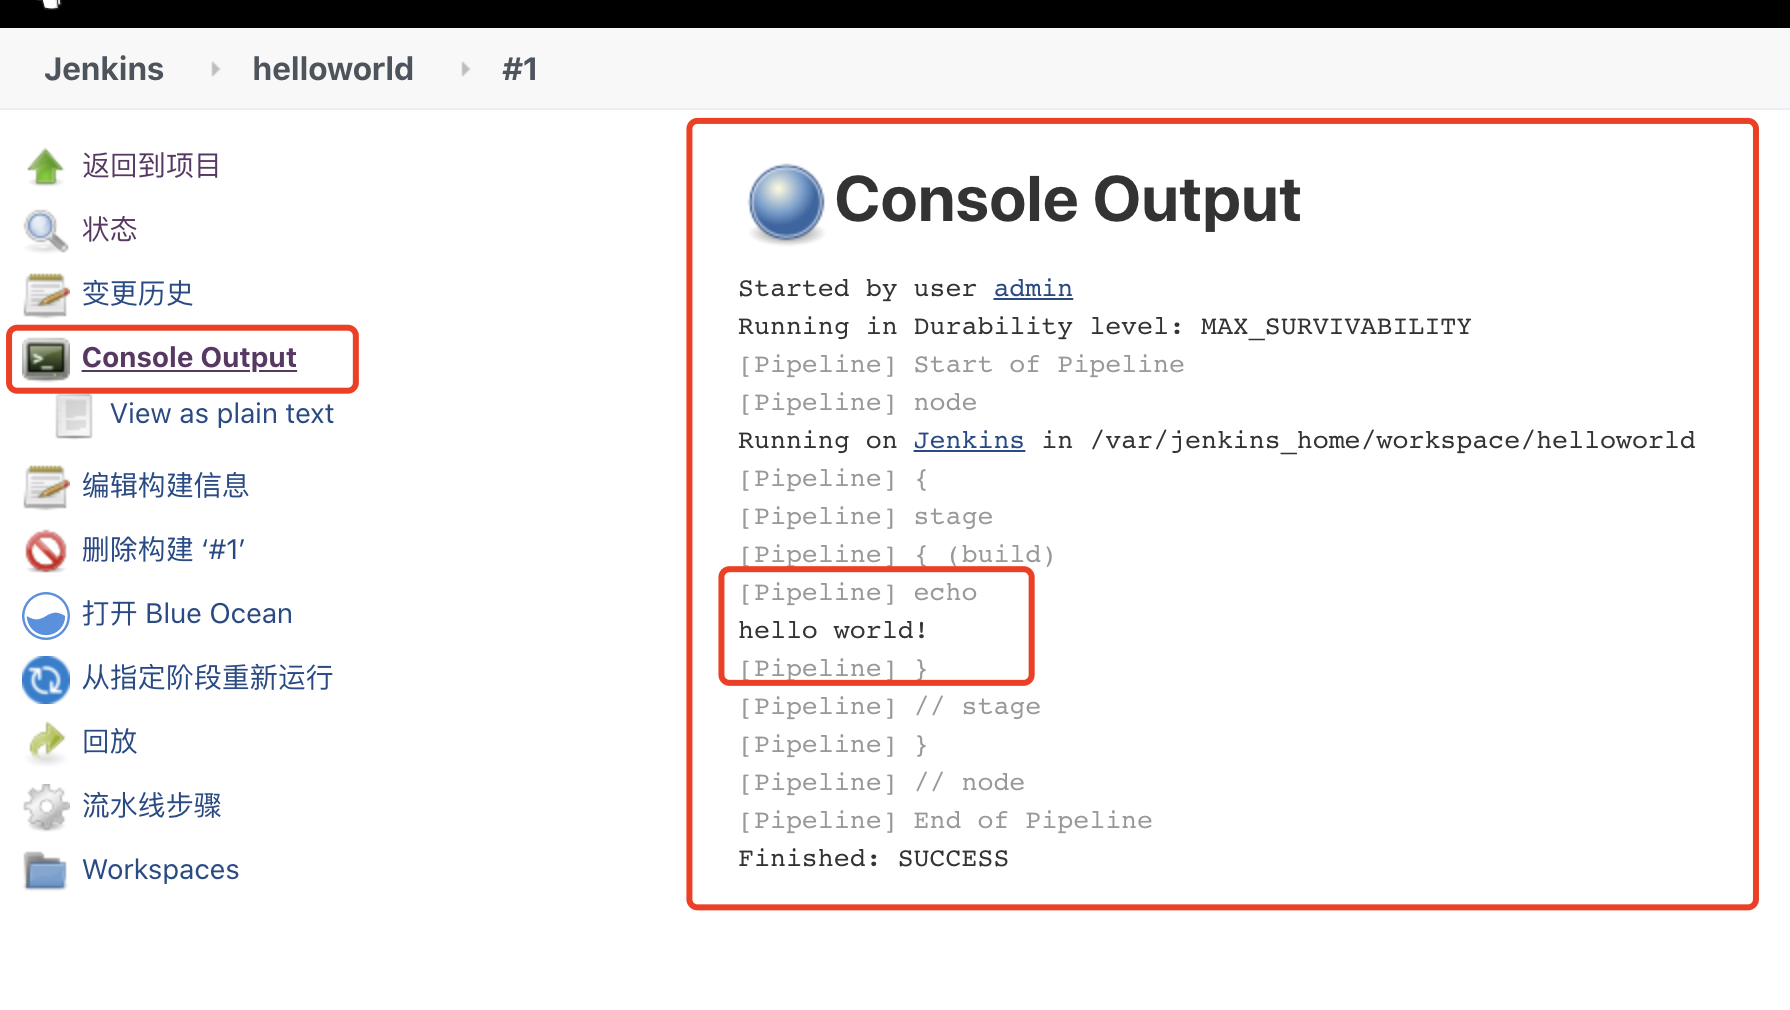This screenshot has width=1790, height=1010.
Task: Click the red prohibition delete icon
Action: [x=45, y=550]
